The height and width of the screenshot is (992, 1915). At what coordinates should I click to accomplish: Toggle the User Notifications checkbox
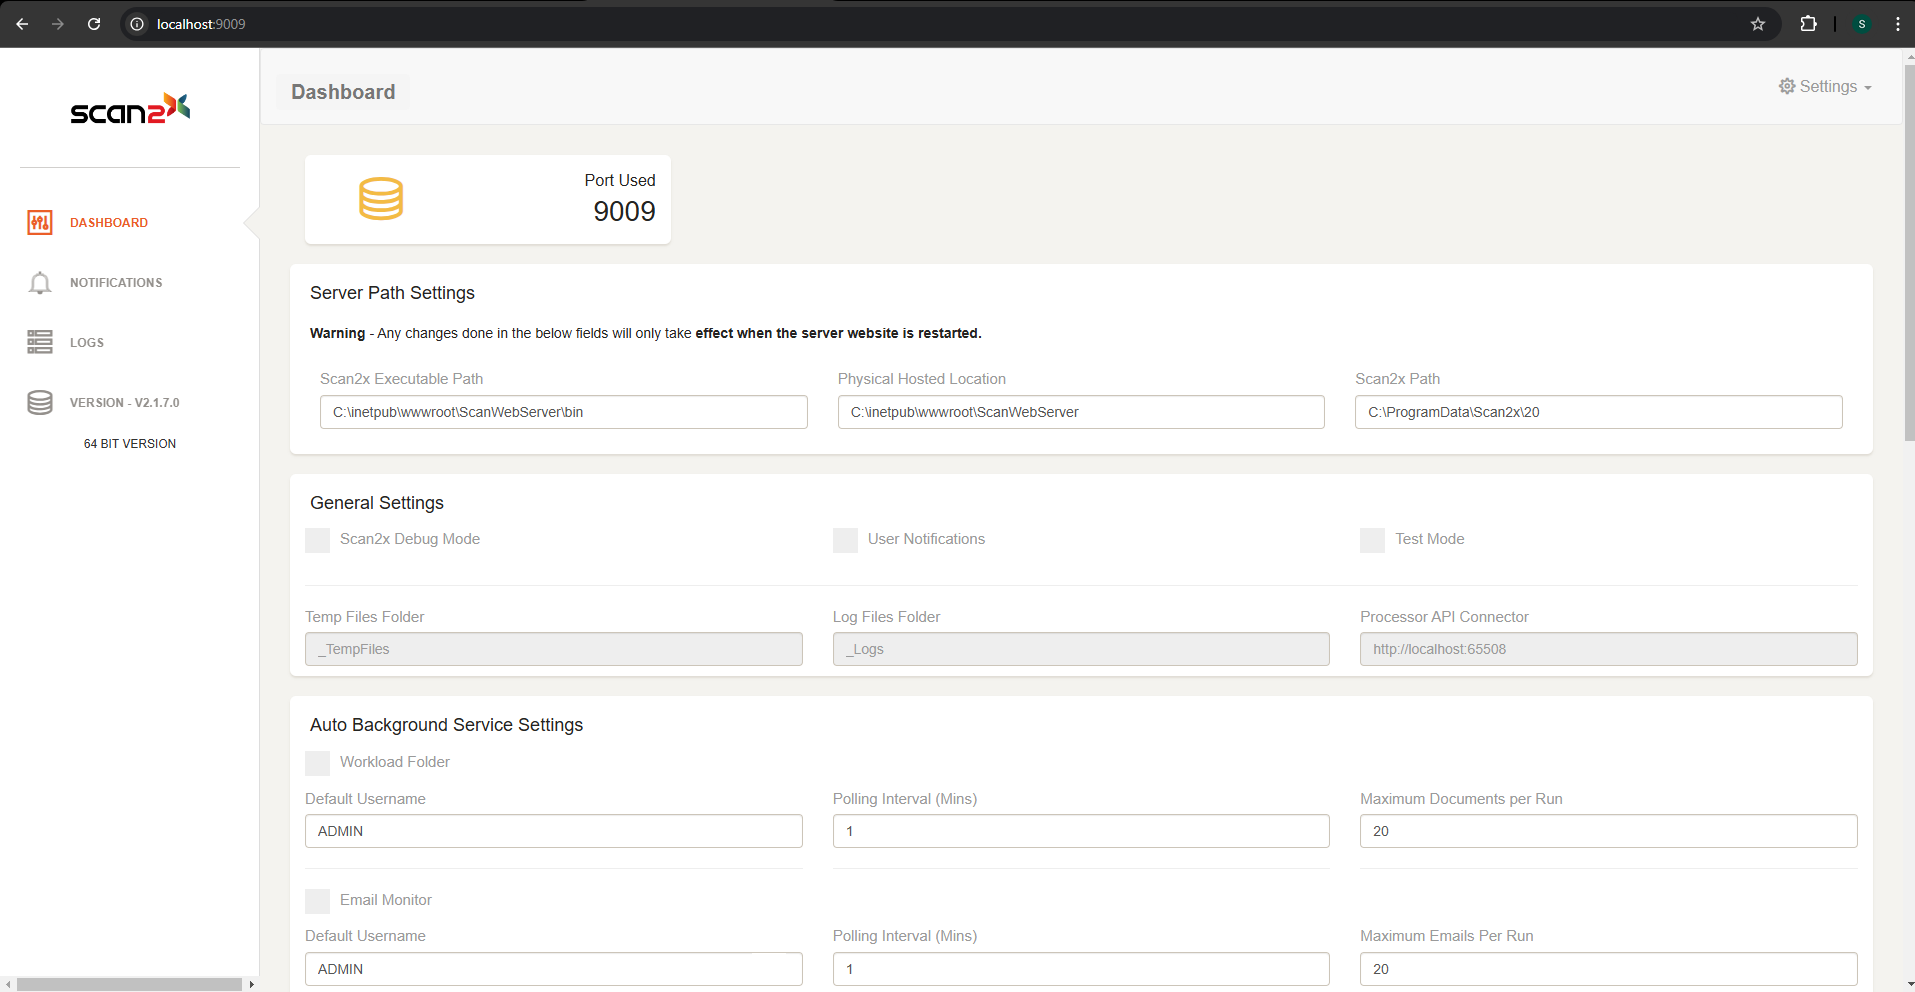(x=845, y=540)
